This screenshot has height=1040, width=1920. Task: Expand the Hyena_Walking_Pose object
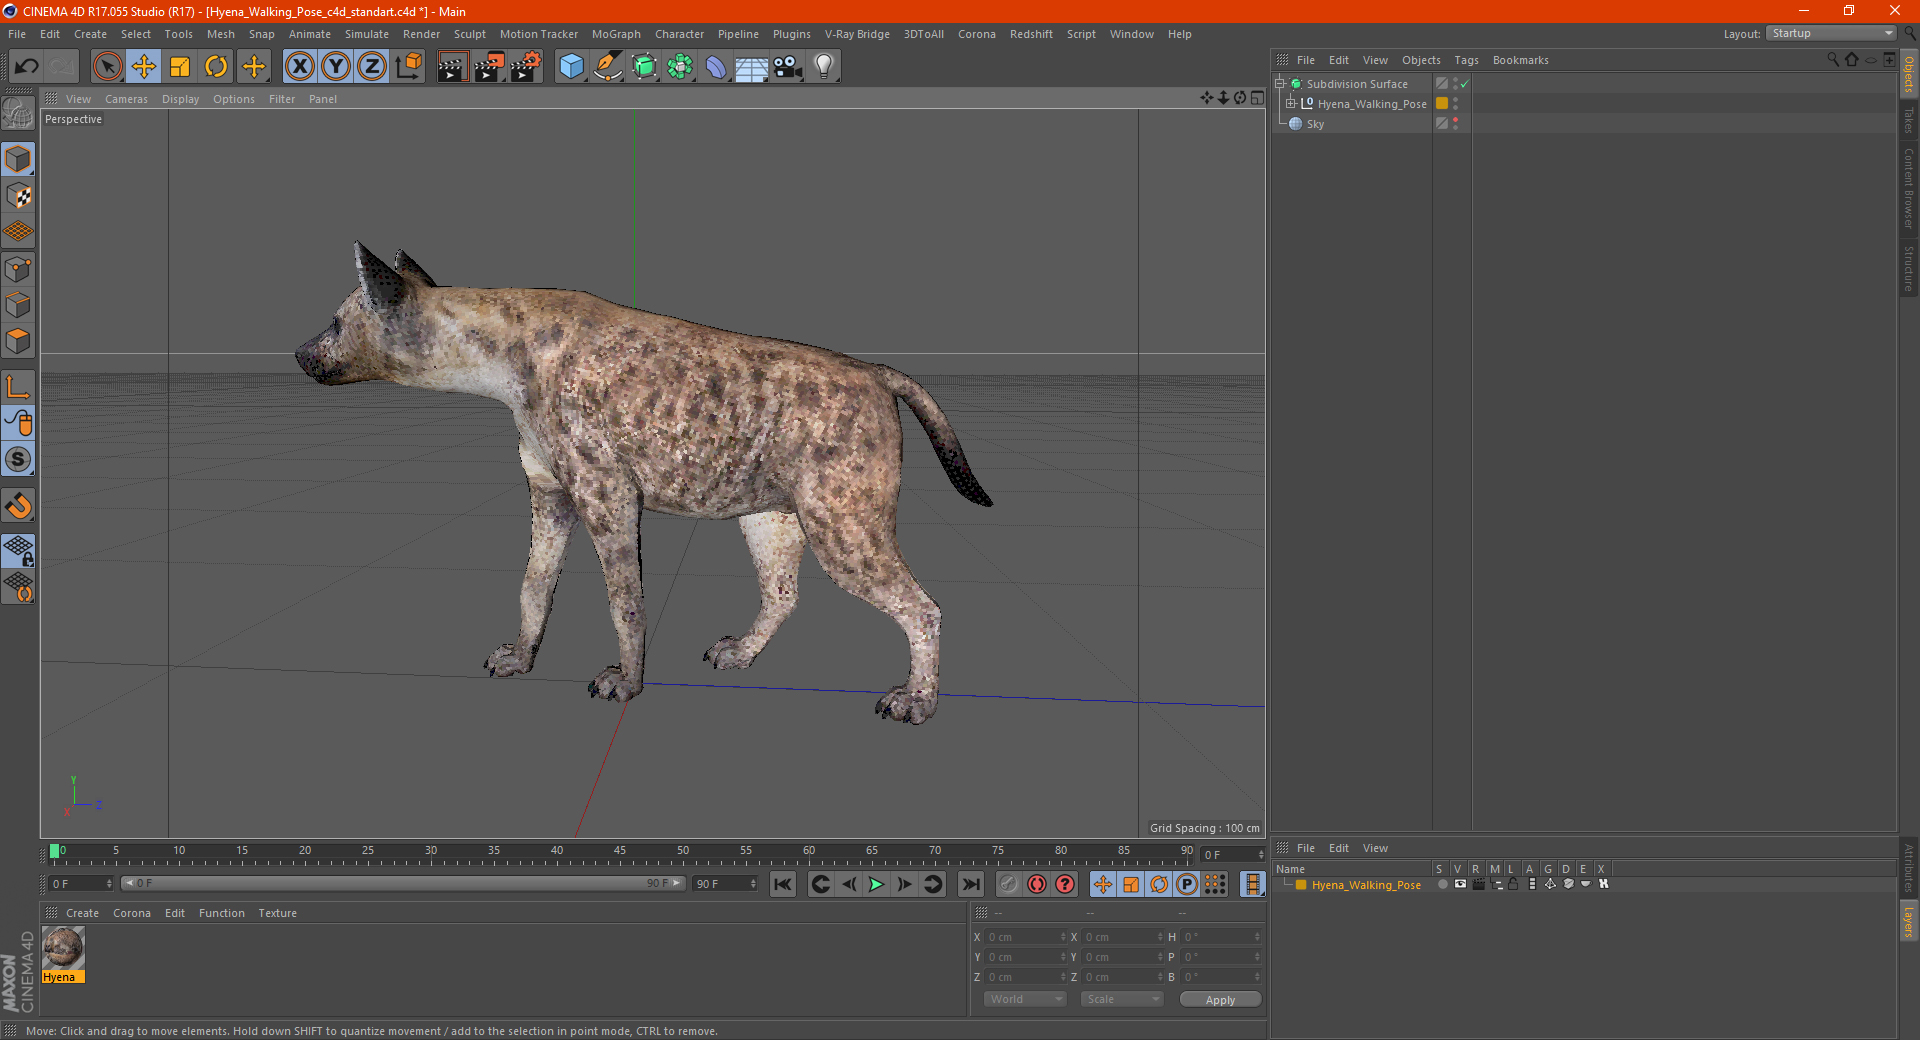coord(1291,103)
